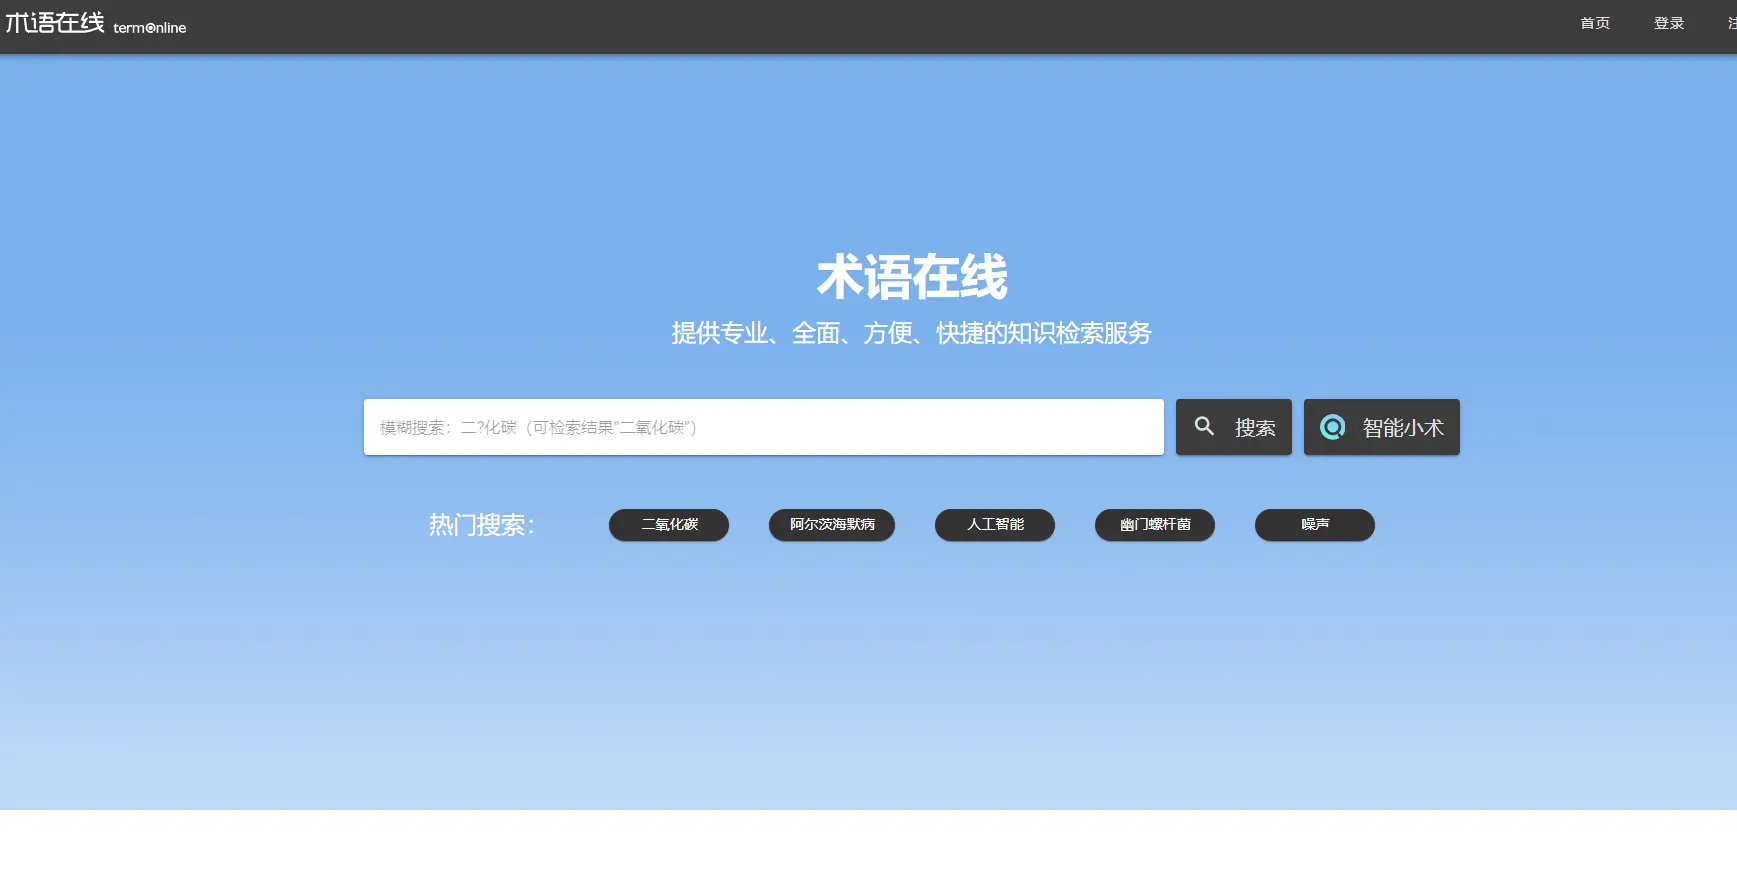
Task: Launch the 智能小术 assistant button
Action: 1381,427
